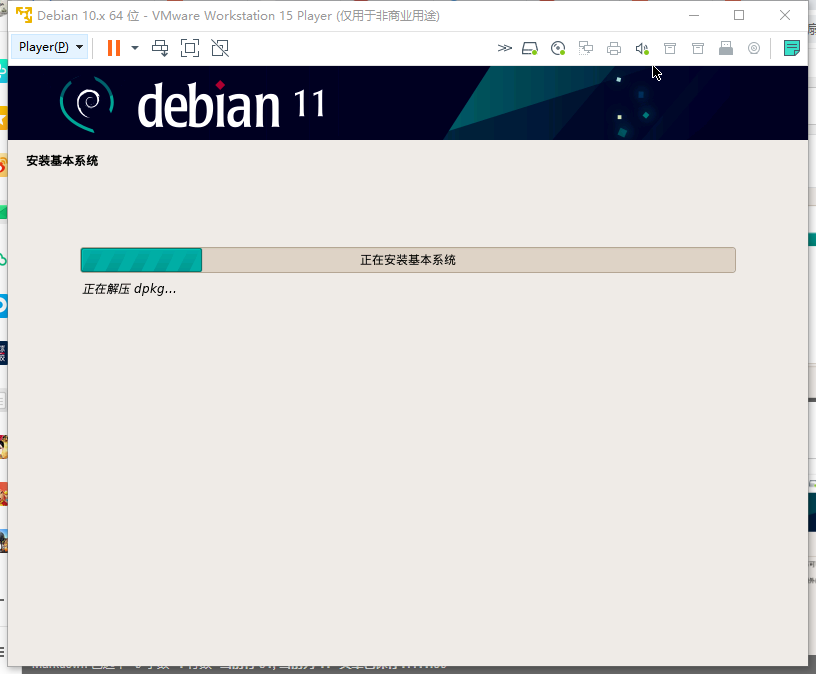Open the network adapter device icon
This screenshot has width=816, height=674.
point(586,48)
